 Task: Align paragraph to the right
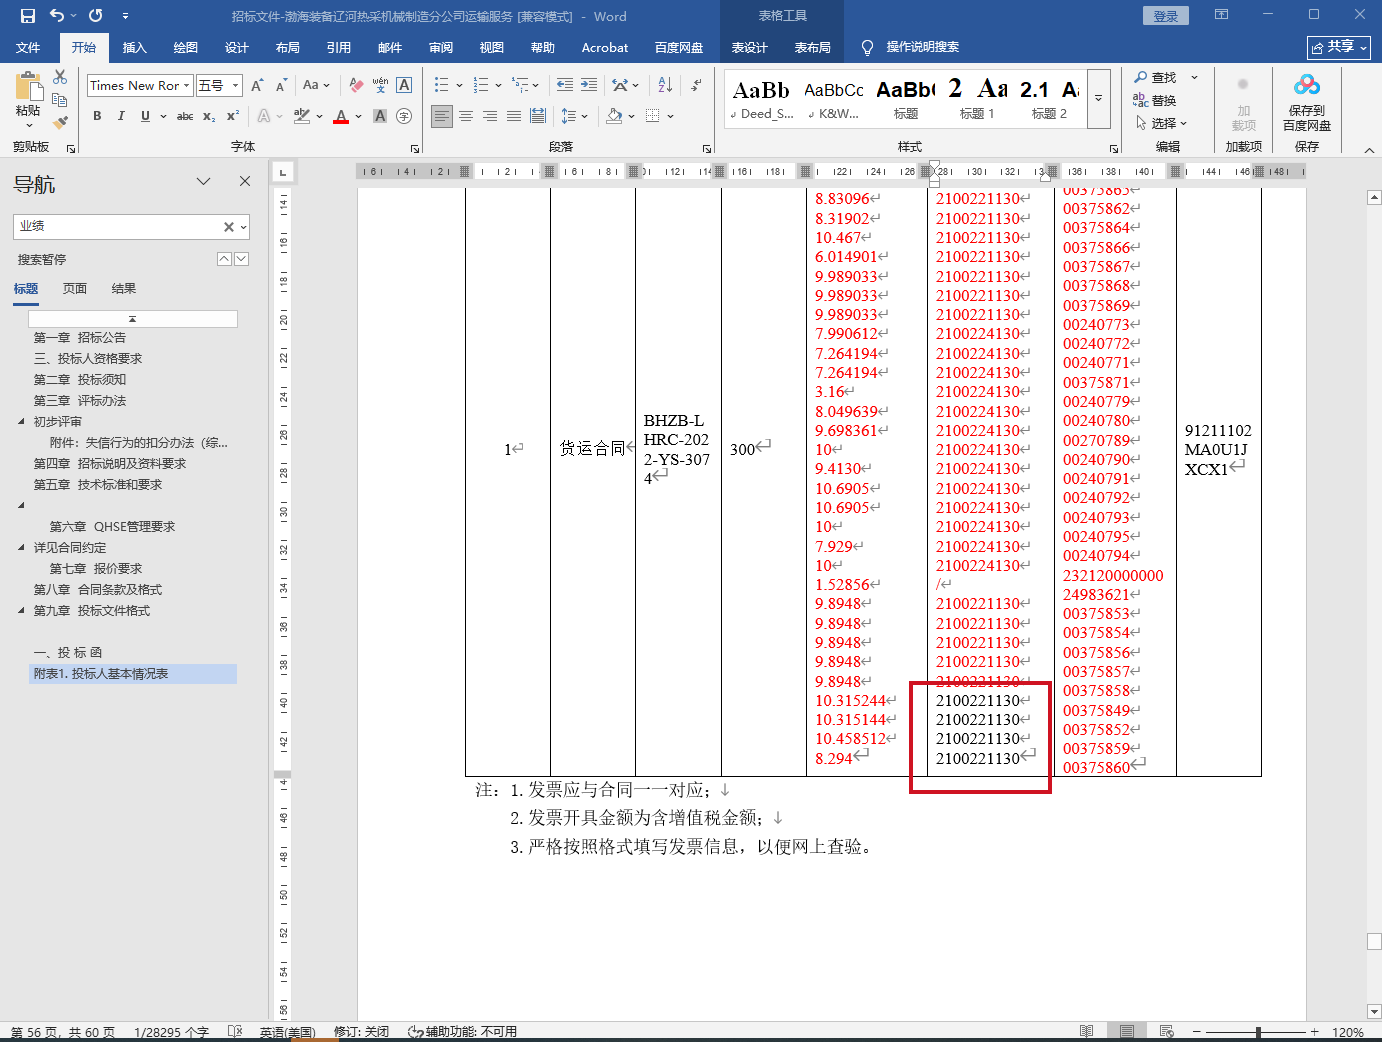tap(490, 116)
